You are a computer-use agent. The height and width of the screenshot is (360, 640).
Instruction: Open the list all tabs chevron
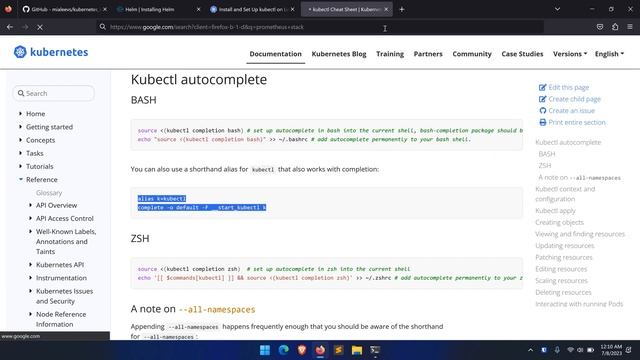coord(557,9)
